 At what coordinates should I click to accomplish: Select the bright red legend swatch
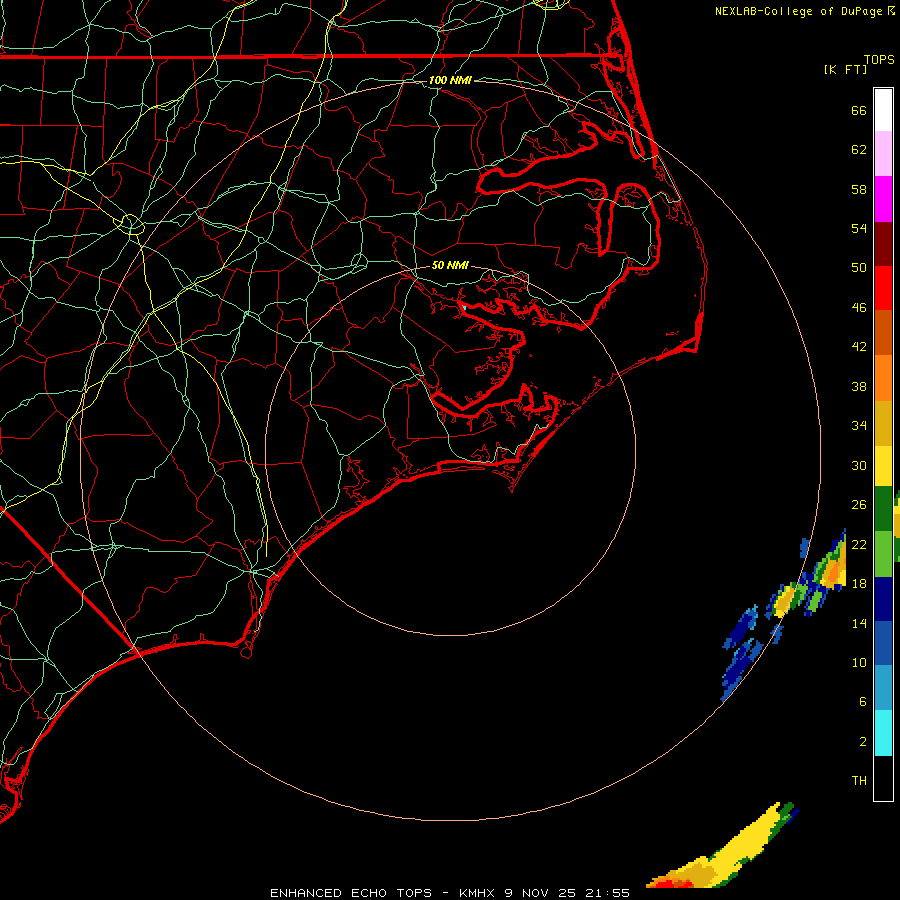(883, 288)
